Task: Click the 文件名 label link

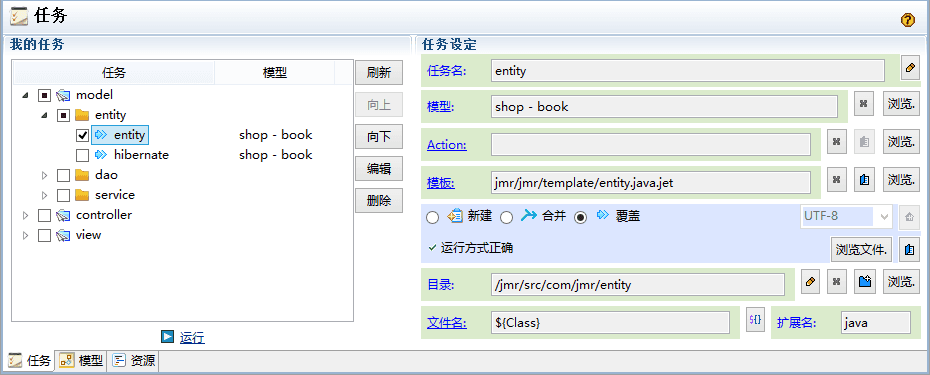Action: 447,323
